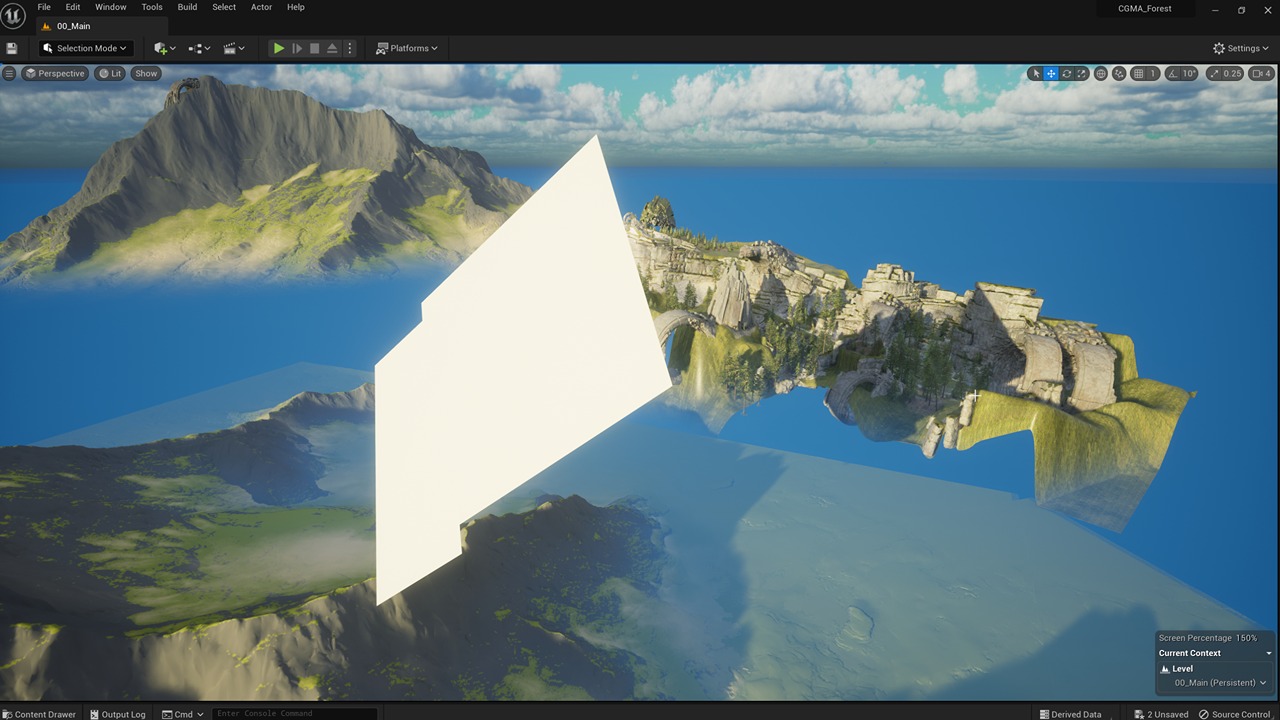1280x720 pixels.
Task: Toggle rotation angle snapping
Action: click(1172, 74)
